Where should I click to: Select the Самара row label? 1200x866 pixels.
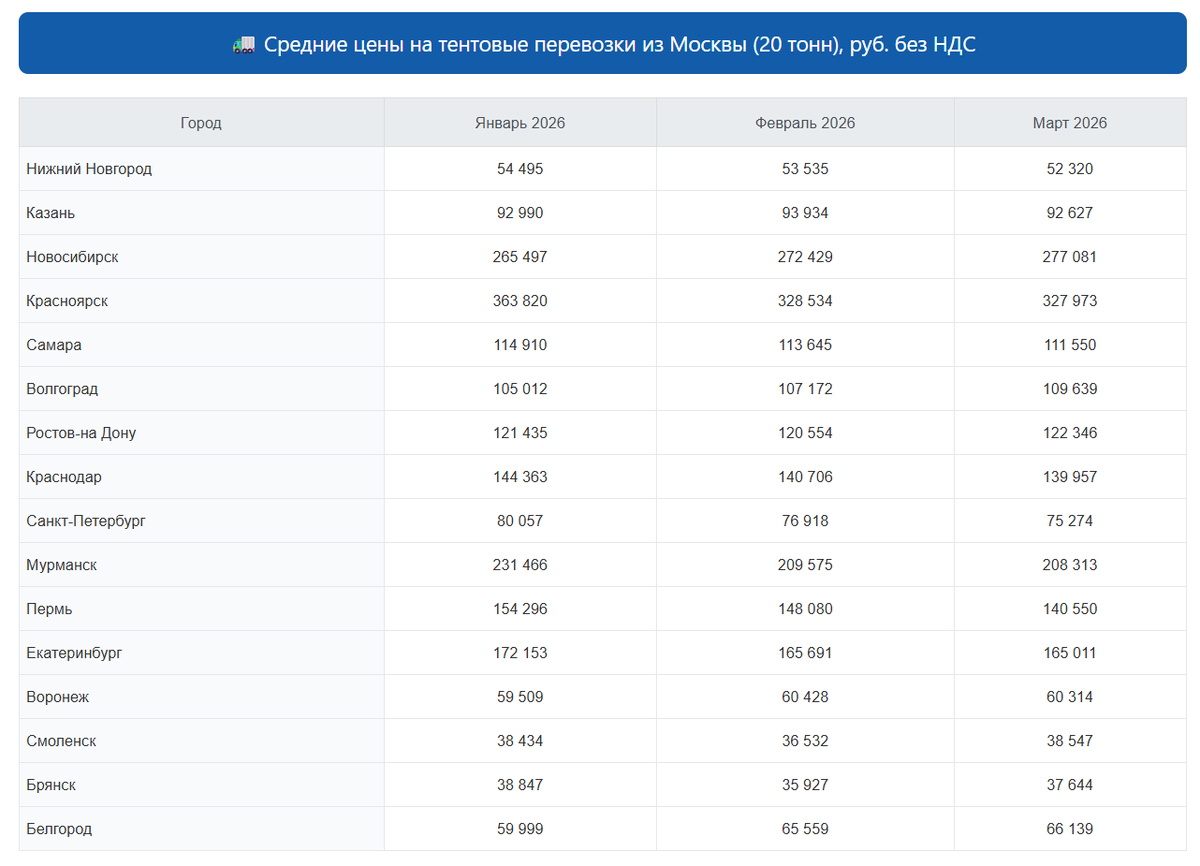54,345
